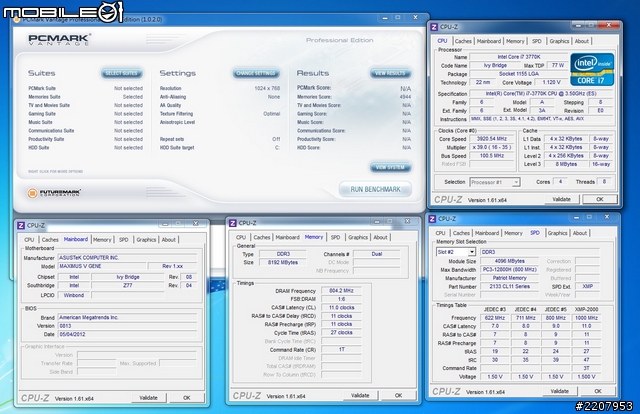The image size is (640, 414).
Task: Select Caches tab in Memory window
Action: (x=262, y=237)
